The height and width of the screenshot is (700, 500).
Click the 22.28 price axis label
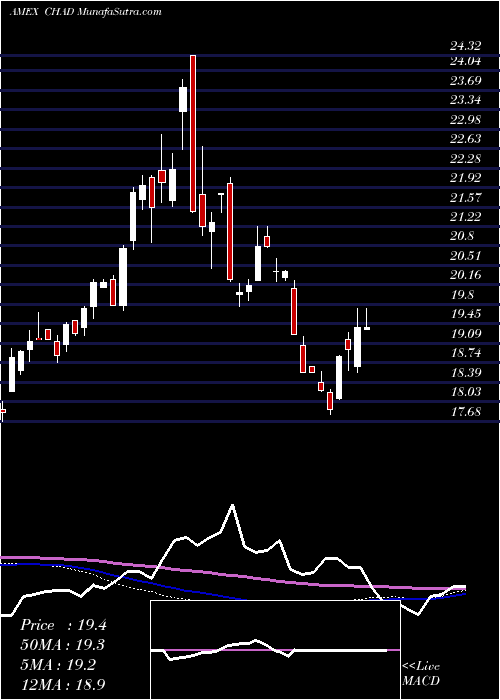coord(466,158)
